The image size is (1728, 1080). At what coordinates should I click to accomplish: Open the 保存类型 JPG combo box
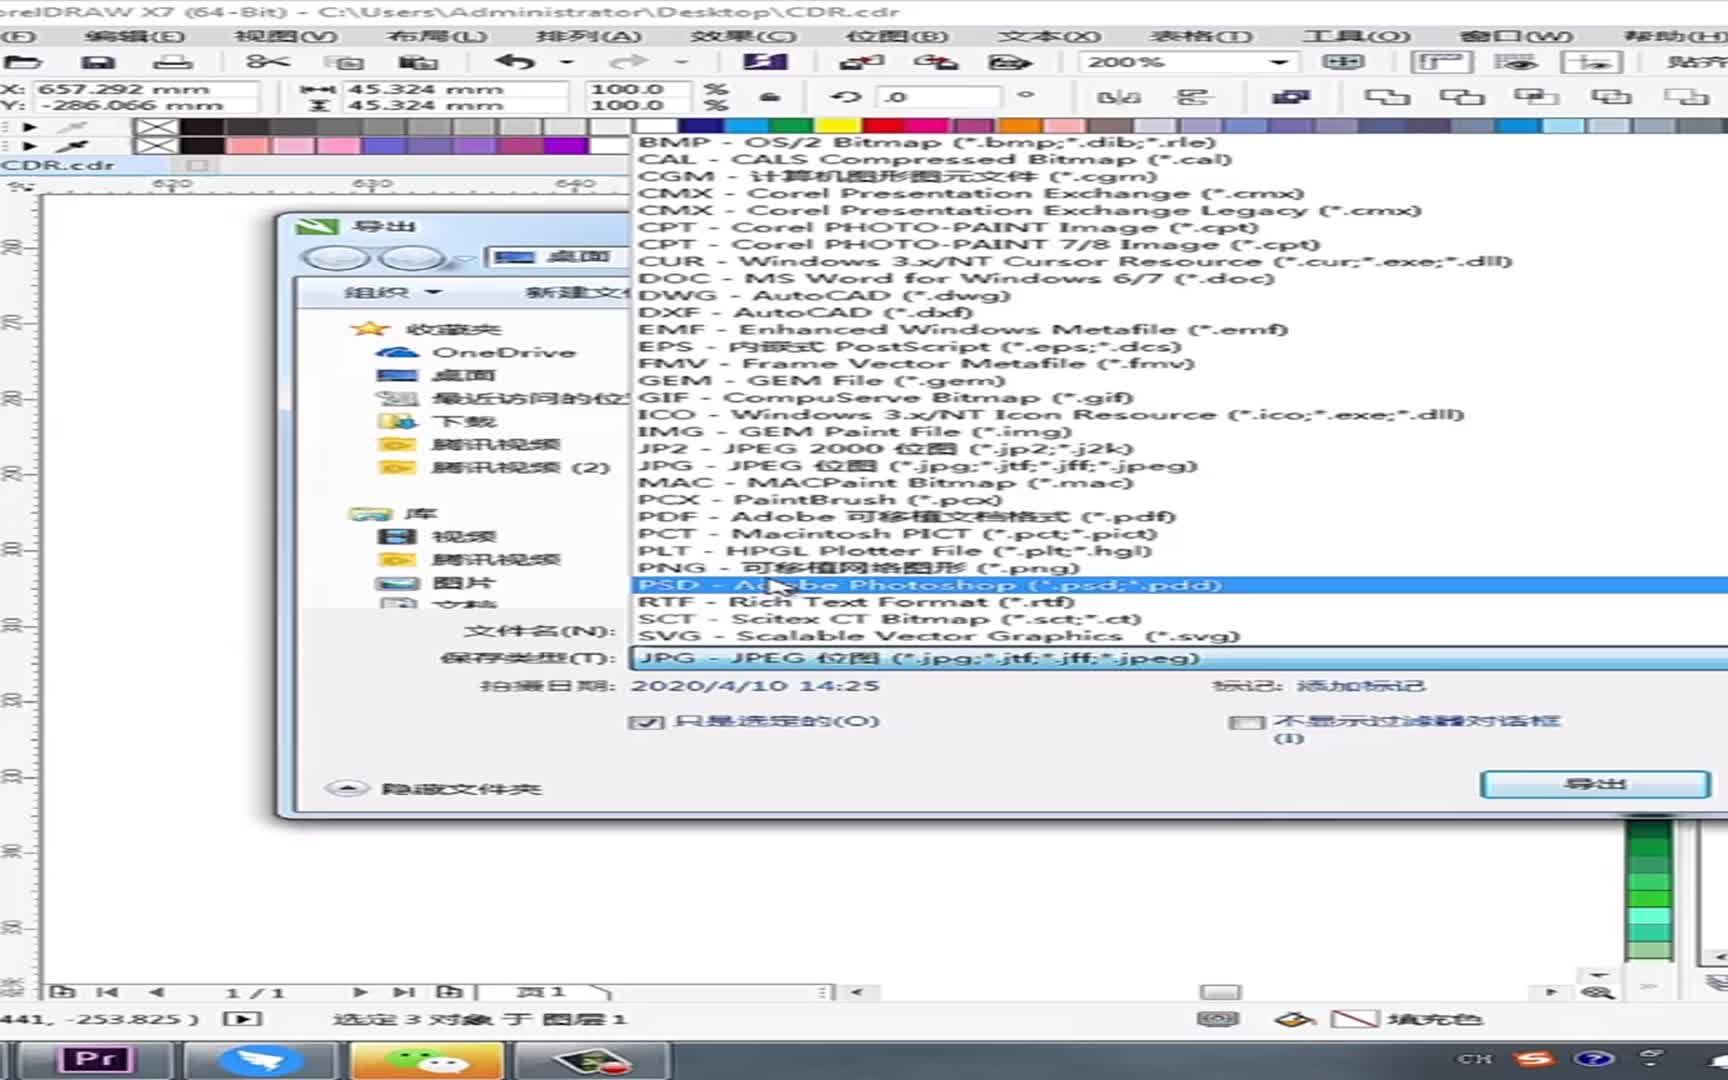click(1178, 658)
